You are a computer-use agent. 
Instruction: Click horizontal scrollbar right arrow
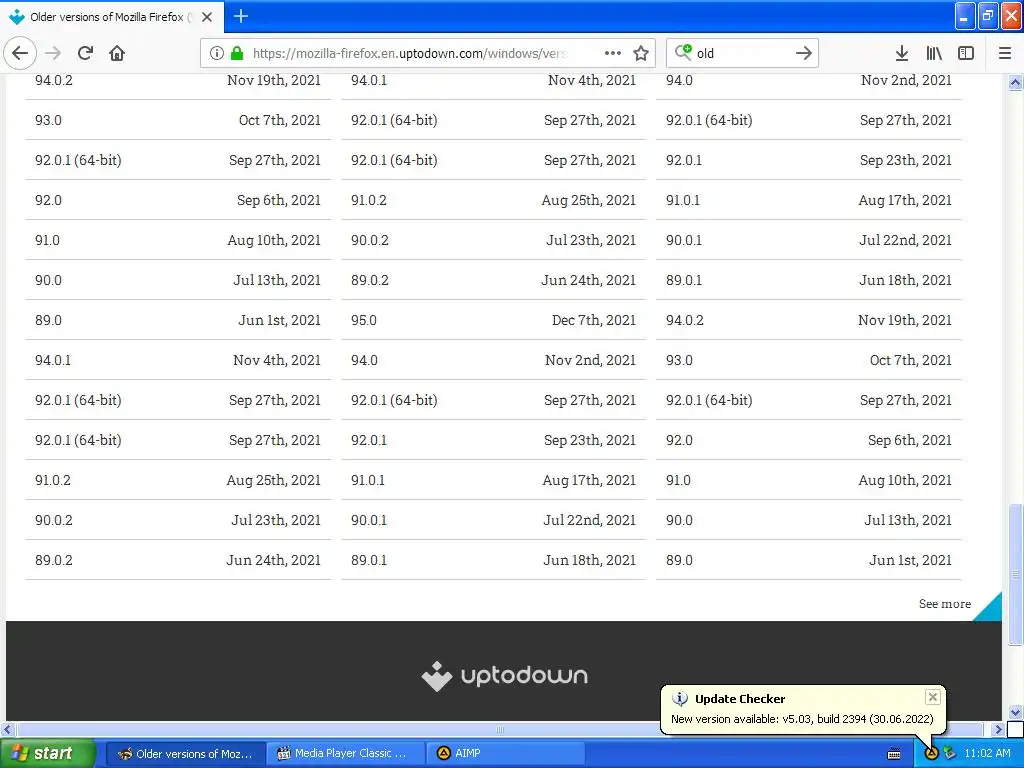997,729
